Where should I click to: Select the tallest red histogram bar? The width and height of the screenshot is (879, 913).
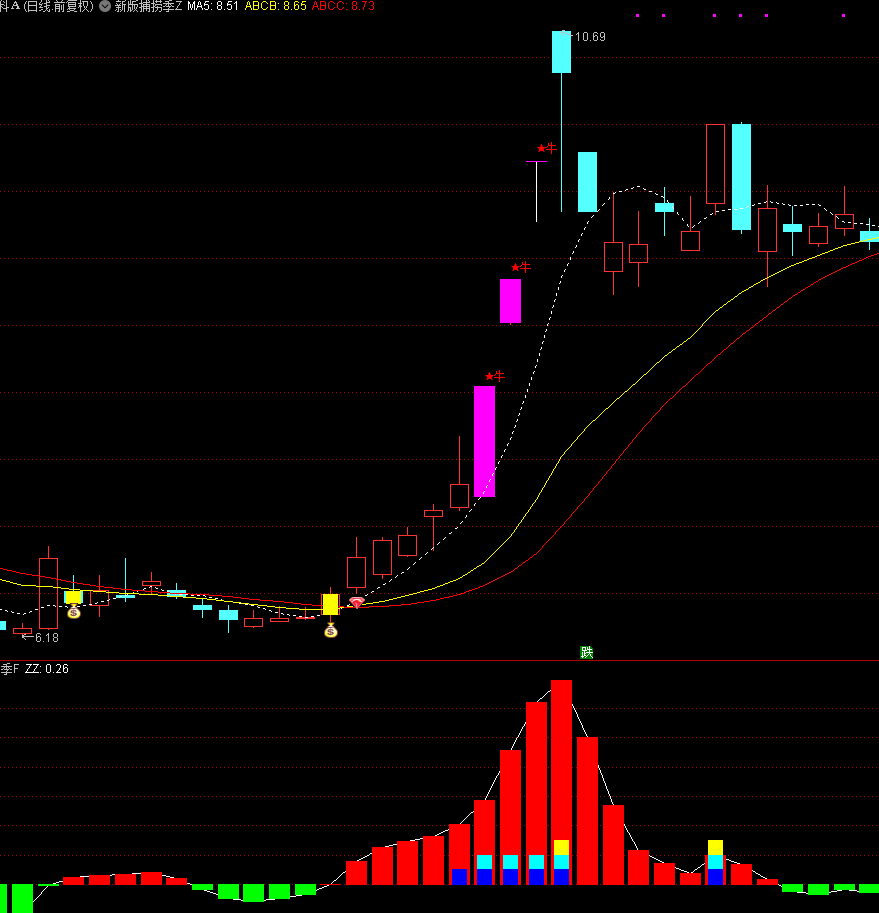click(561, 780)
